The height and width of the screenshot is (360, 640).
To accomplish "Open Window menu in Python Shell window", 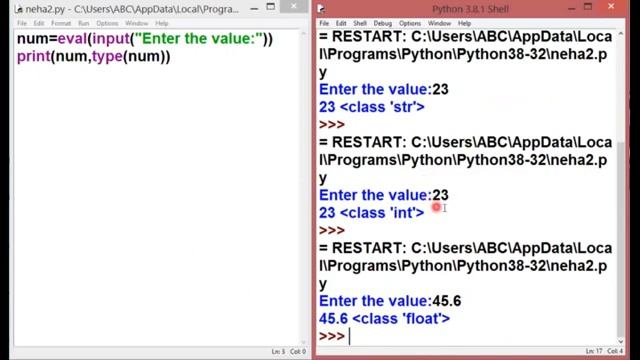I will pyautogui.click(x=439, y=23).
